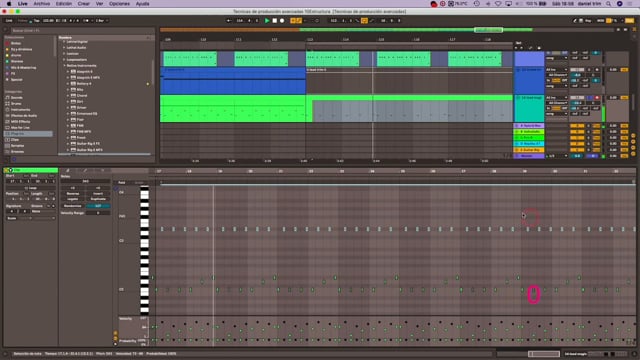Click the Link button

[9, 20]
